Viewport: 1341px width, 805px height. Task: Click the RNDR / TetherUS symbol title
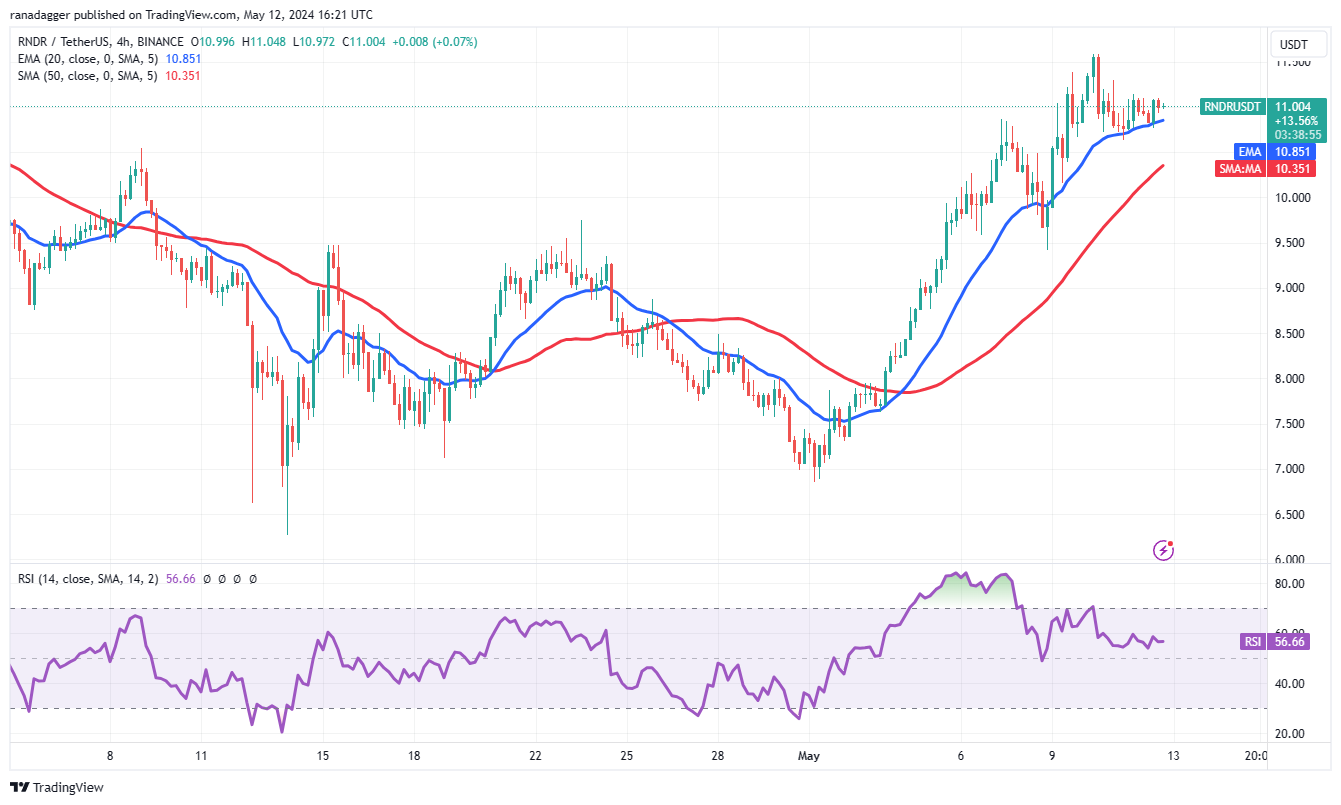point(64,42)
